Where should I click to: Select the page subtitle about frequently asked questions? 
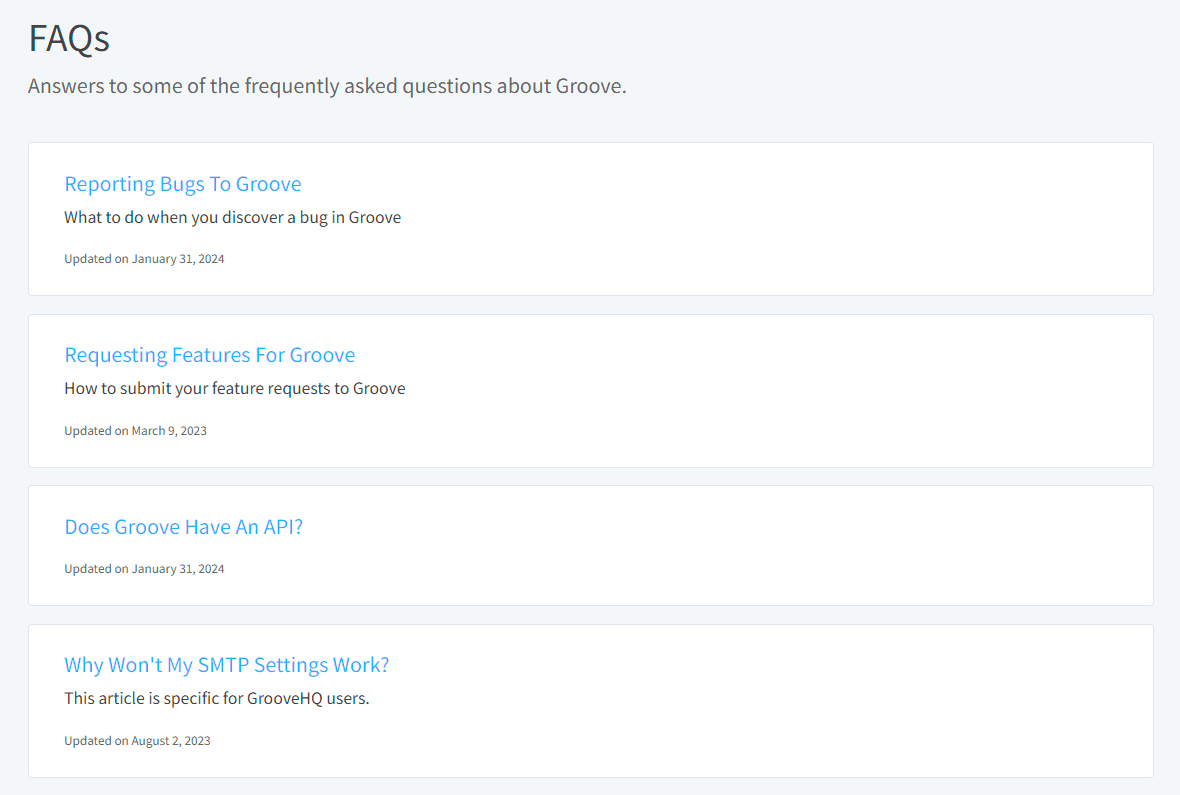click(x=327, y=86)
